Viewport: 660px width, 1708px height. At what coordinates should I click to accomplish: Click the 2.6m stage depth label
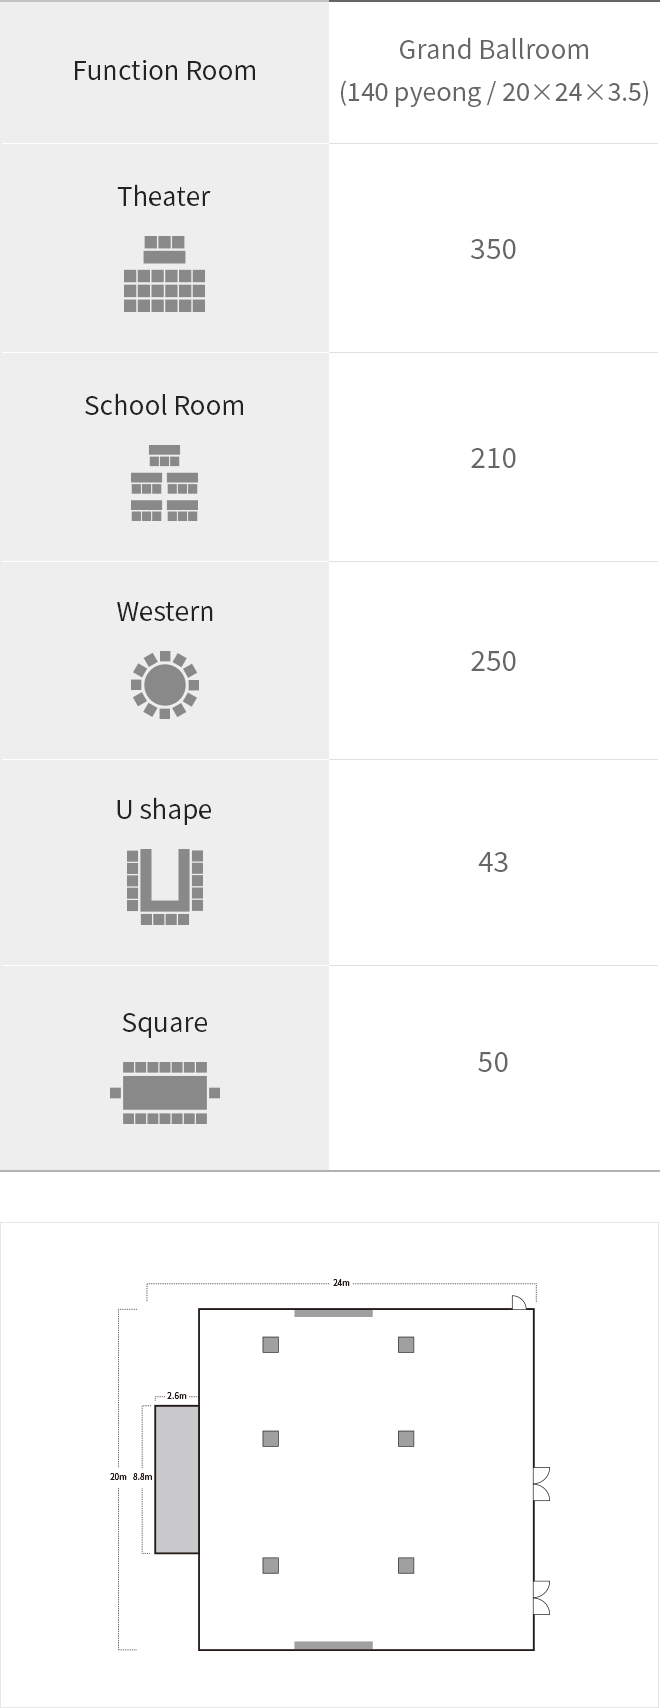[x=177, y=1395]
